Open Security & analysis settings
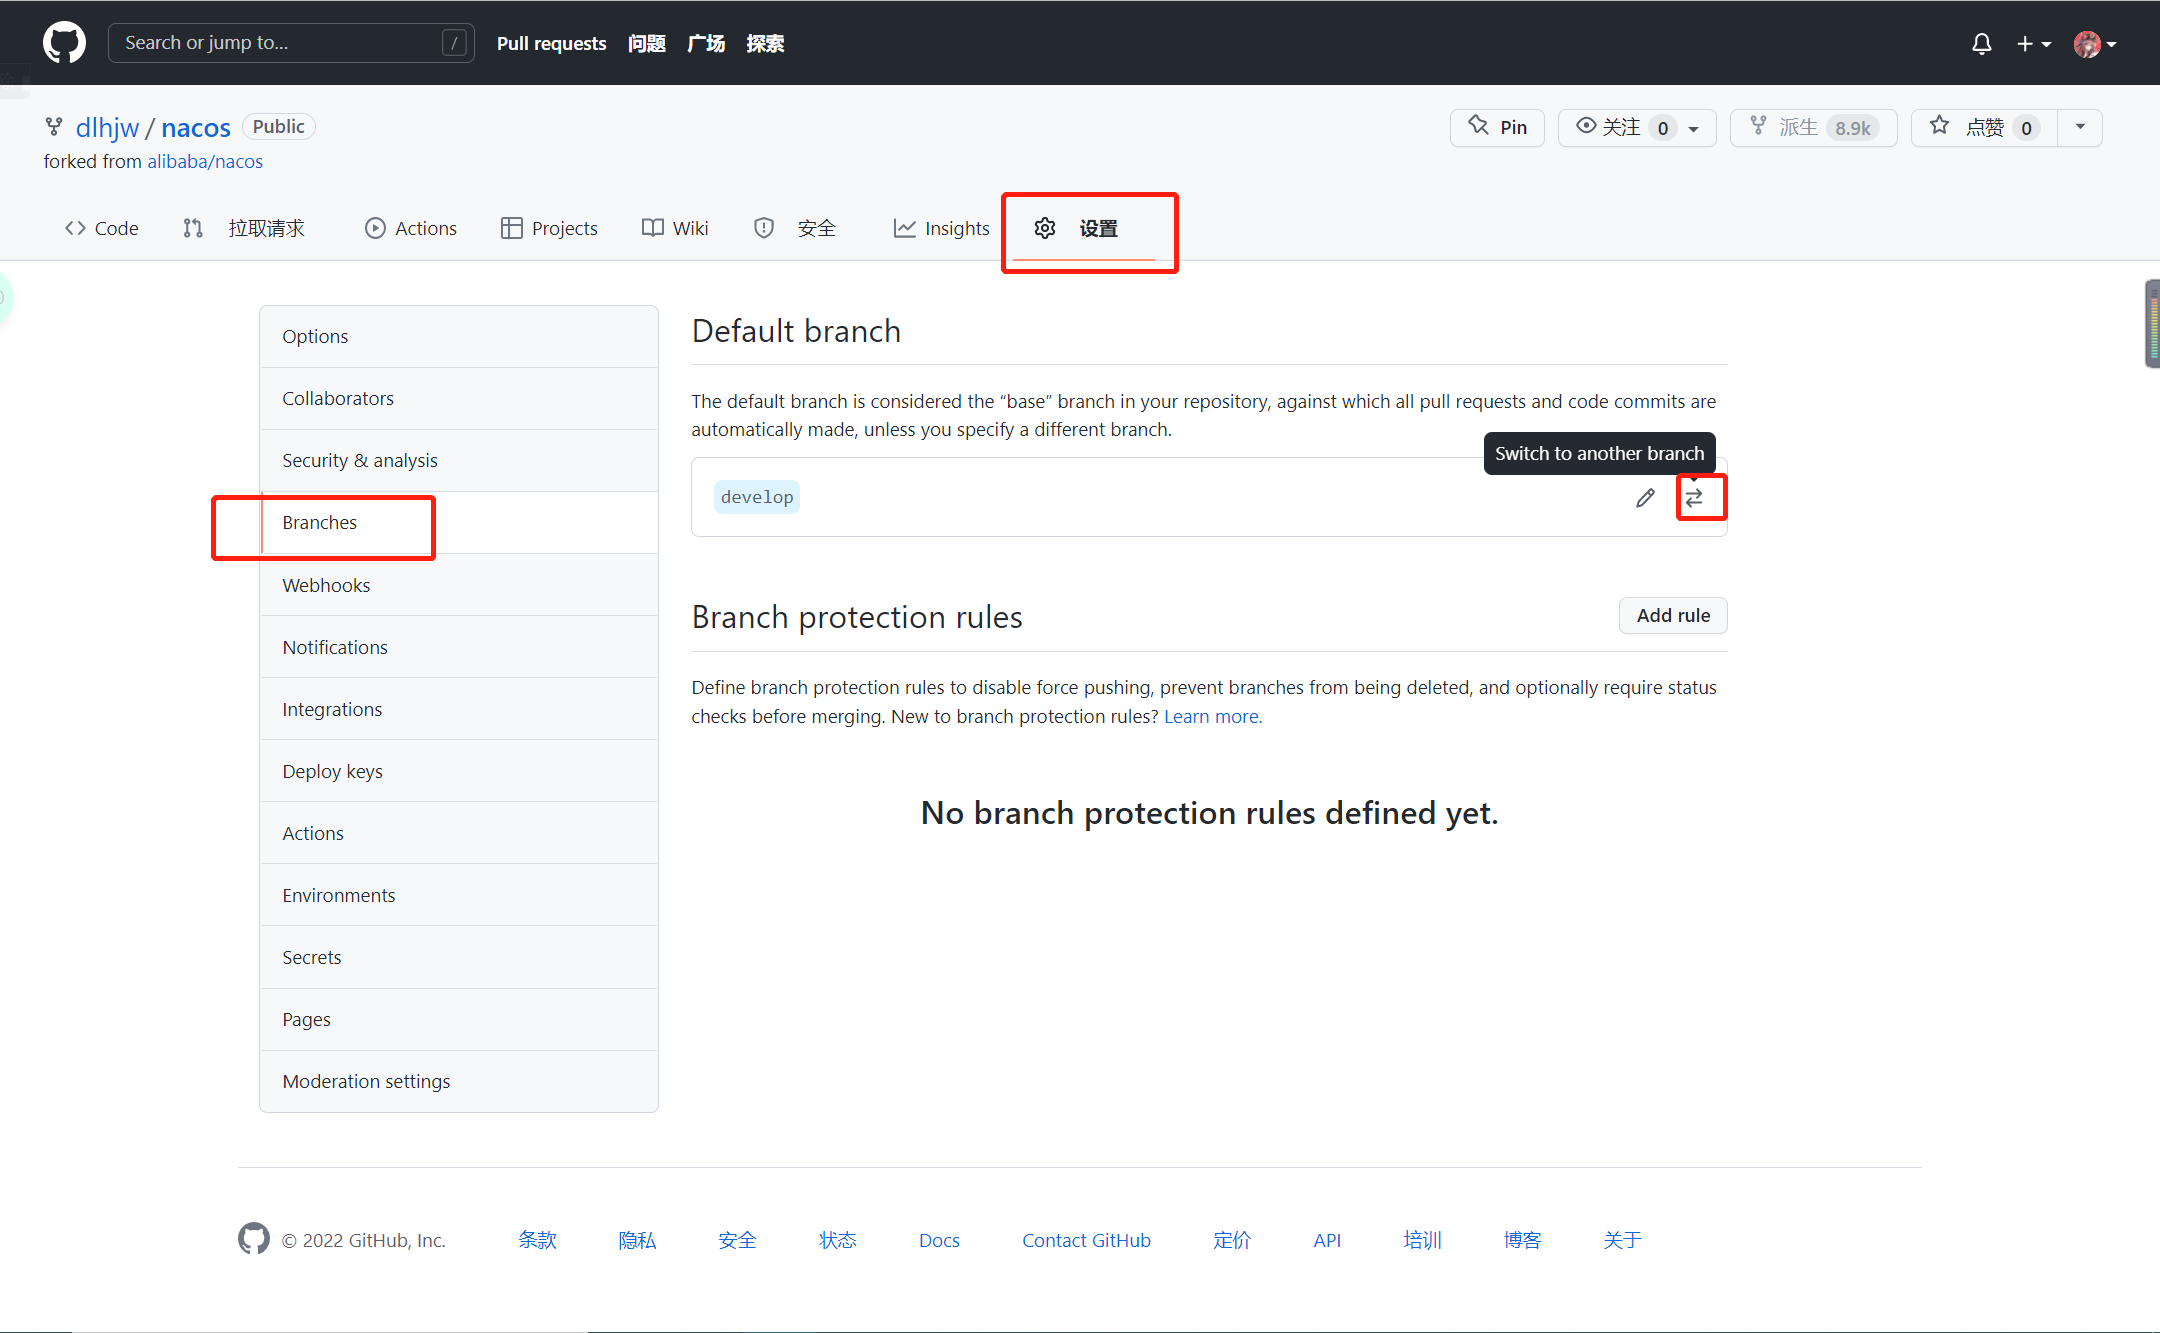Image resolution: width=2160 pixels, height=1333 pixels. tap(459, 460)
